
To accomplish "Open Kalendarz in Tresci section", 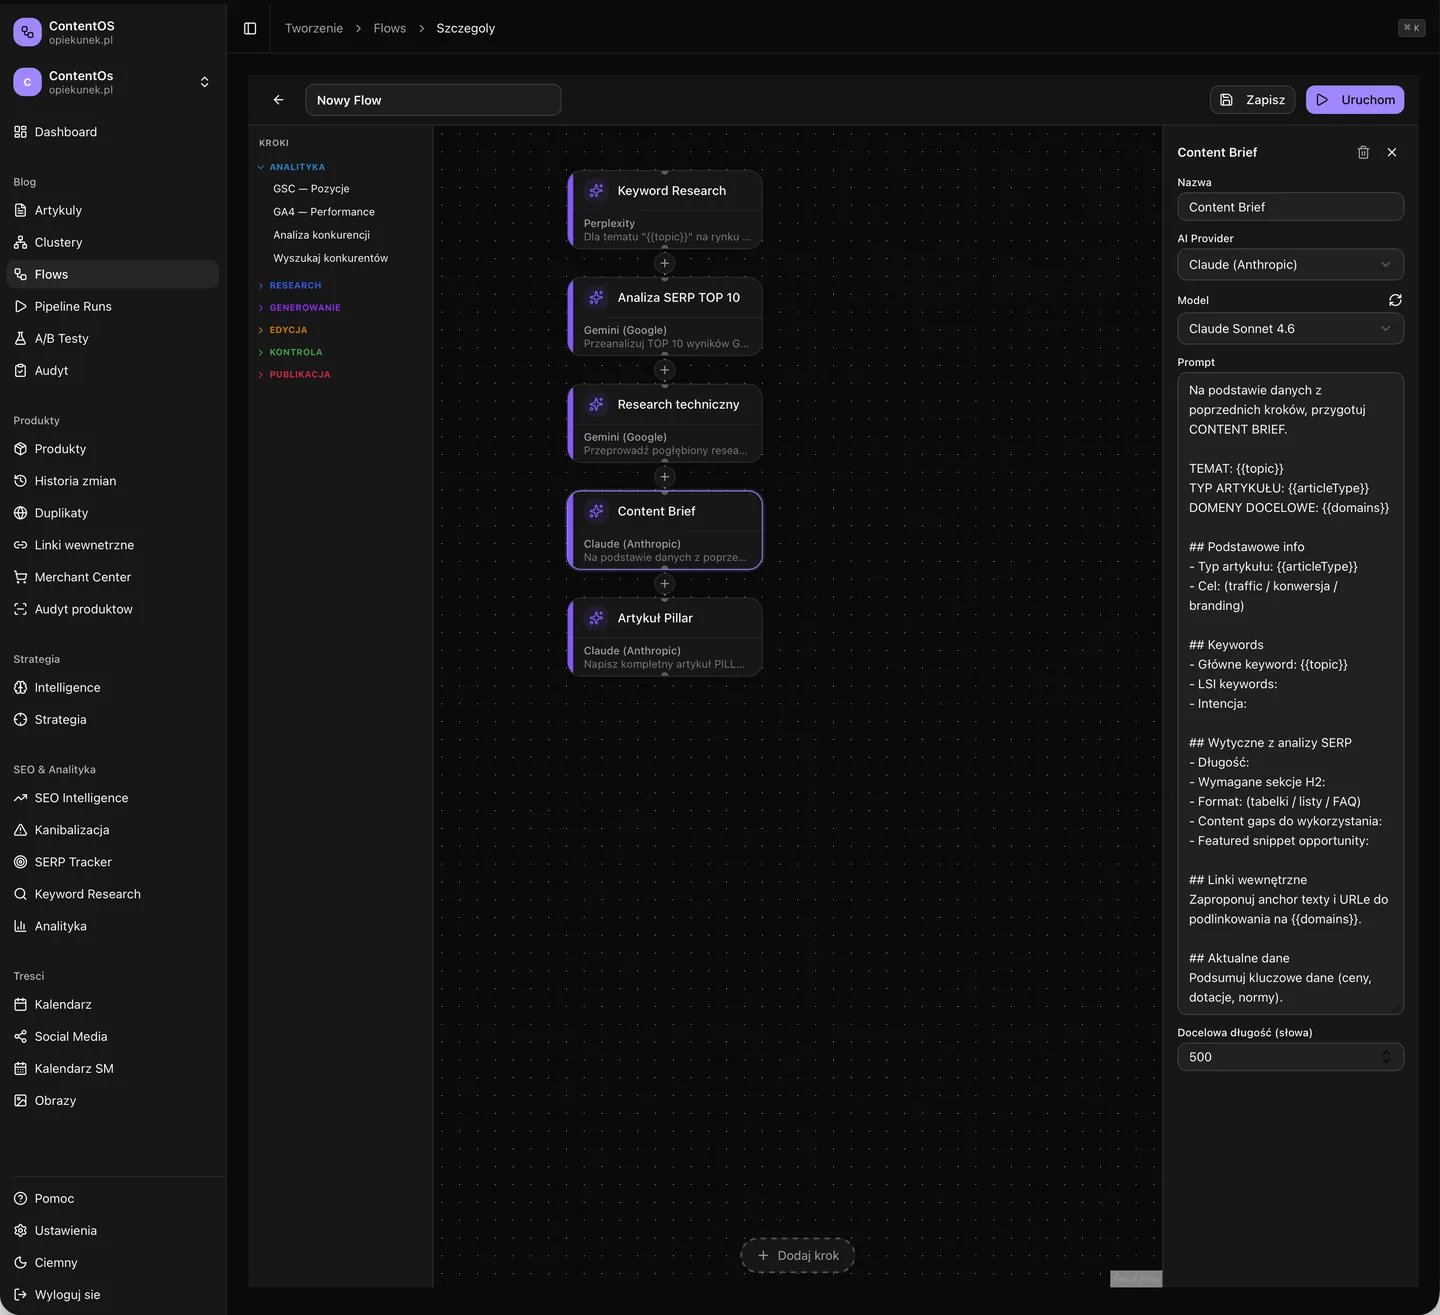I will [x=112, y=1004].
